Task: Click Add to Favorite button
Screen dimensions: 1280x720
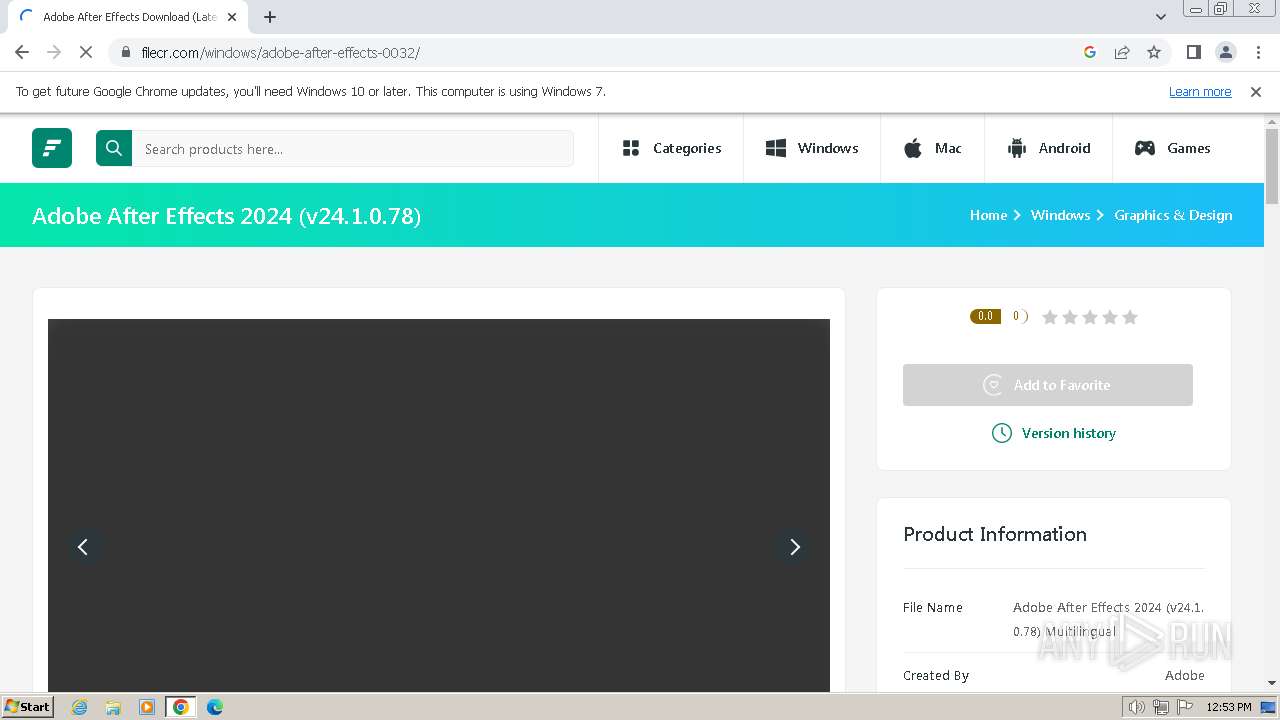Action: pos(1048,385)
